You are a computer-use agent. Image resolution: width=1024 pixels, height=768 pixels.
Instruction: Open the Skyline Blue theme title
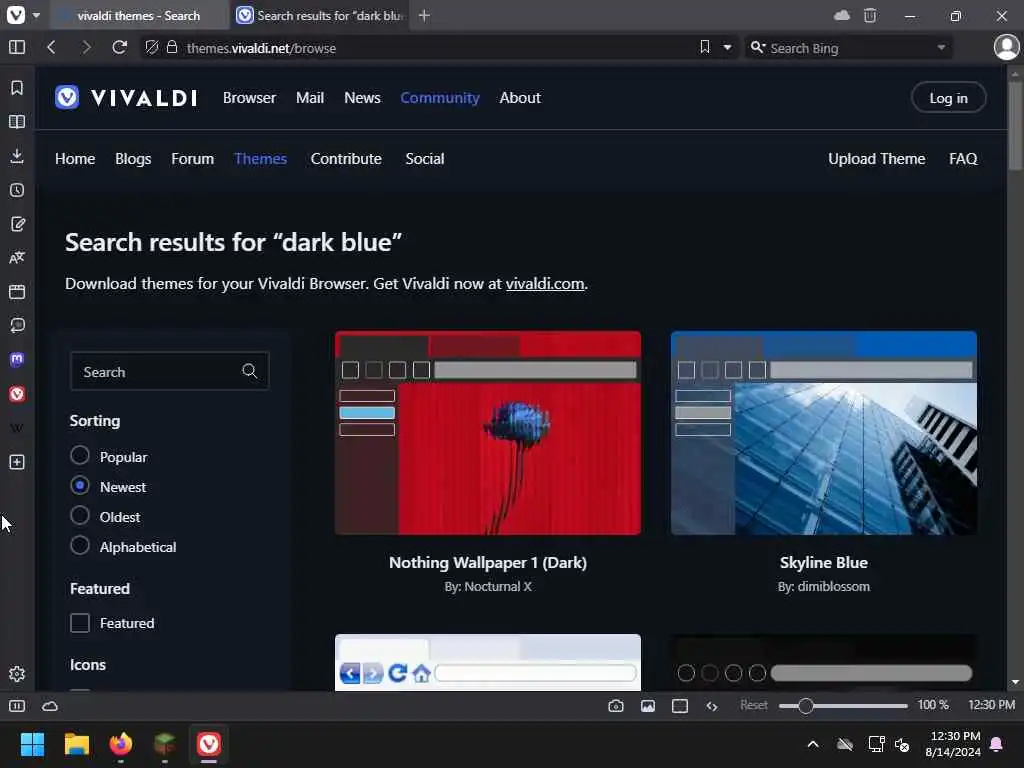pos(824,562)
